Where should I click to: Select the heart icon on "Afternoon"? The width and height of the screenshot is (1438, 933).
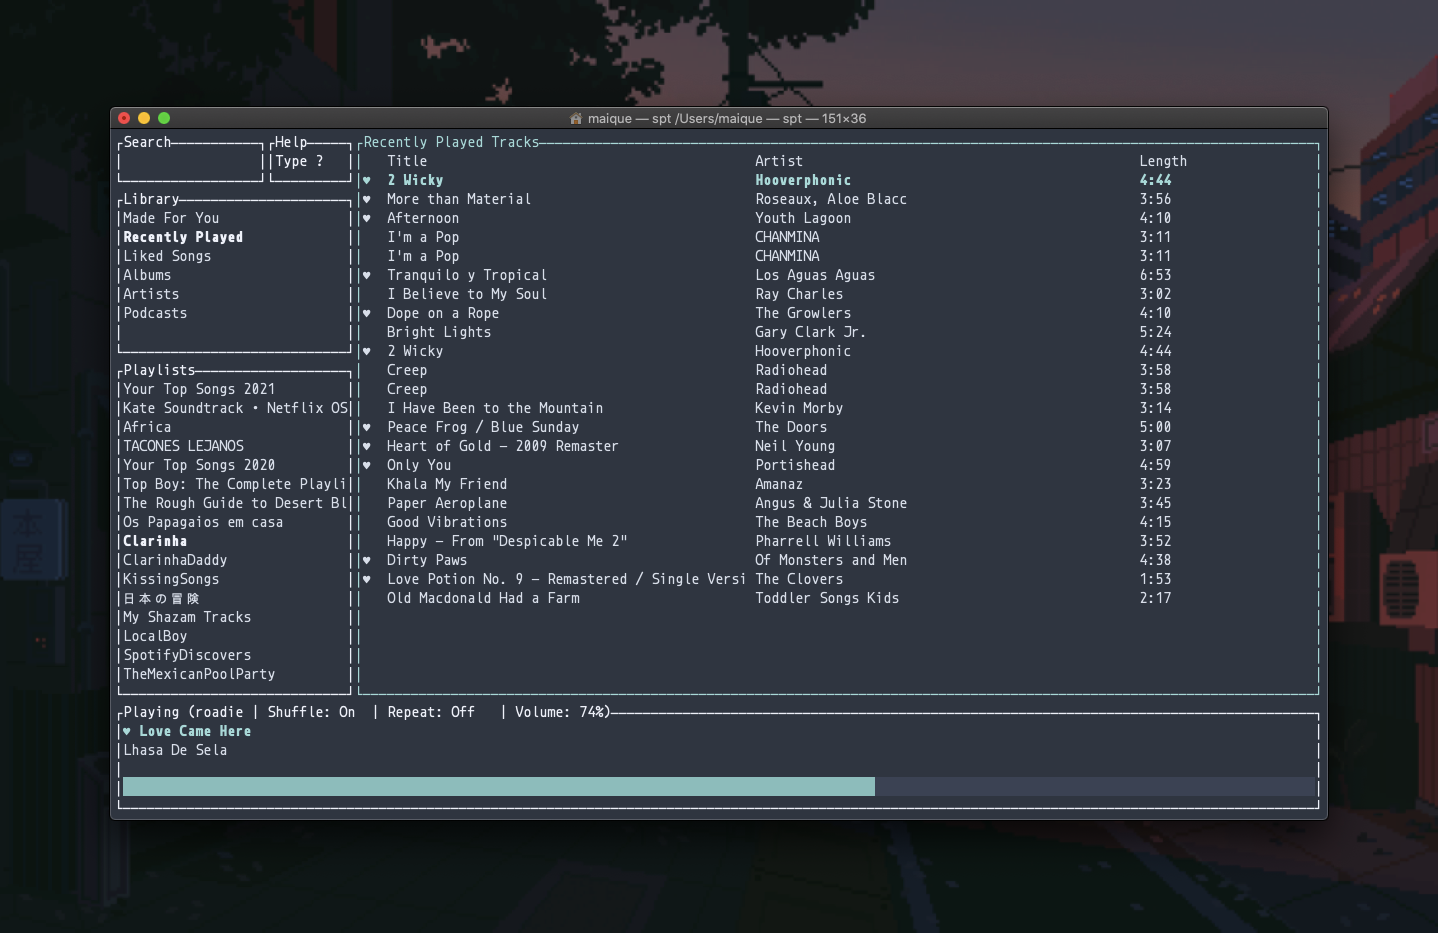tap(366, 217)
